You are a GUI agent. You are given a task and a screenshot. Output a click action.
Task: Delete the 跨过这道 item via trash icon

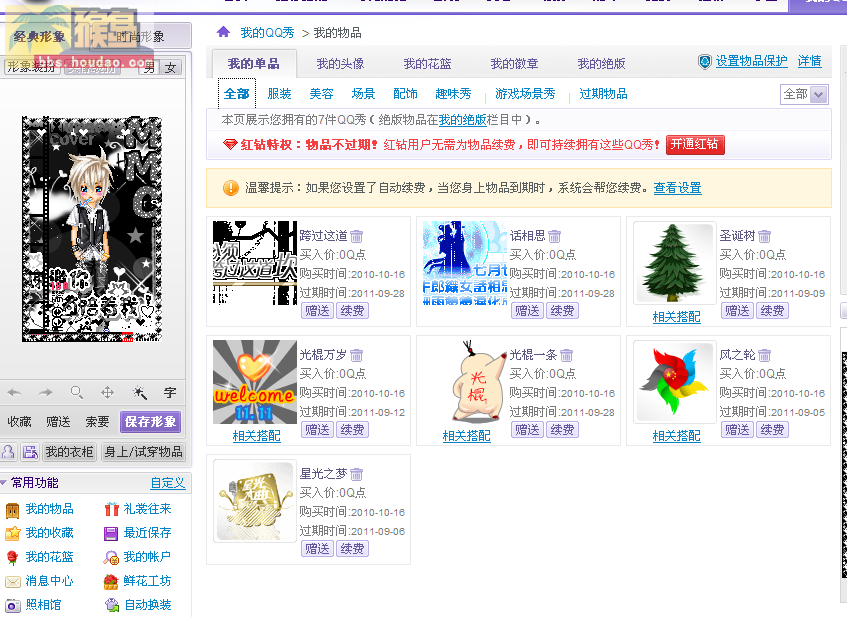click(357, 236)
